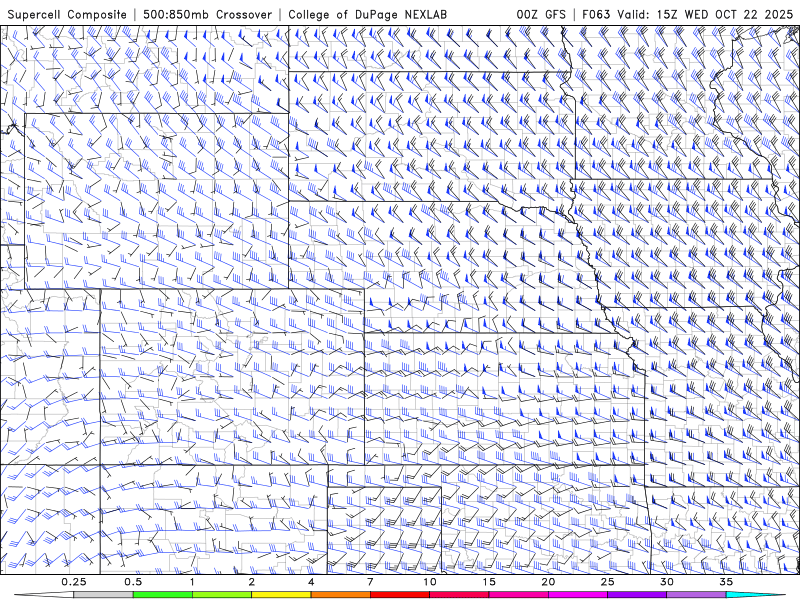Click the '7' color scale label
The height and width of the screenshot is (600, 800).
click(370, 582)
